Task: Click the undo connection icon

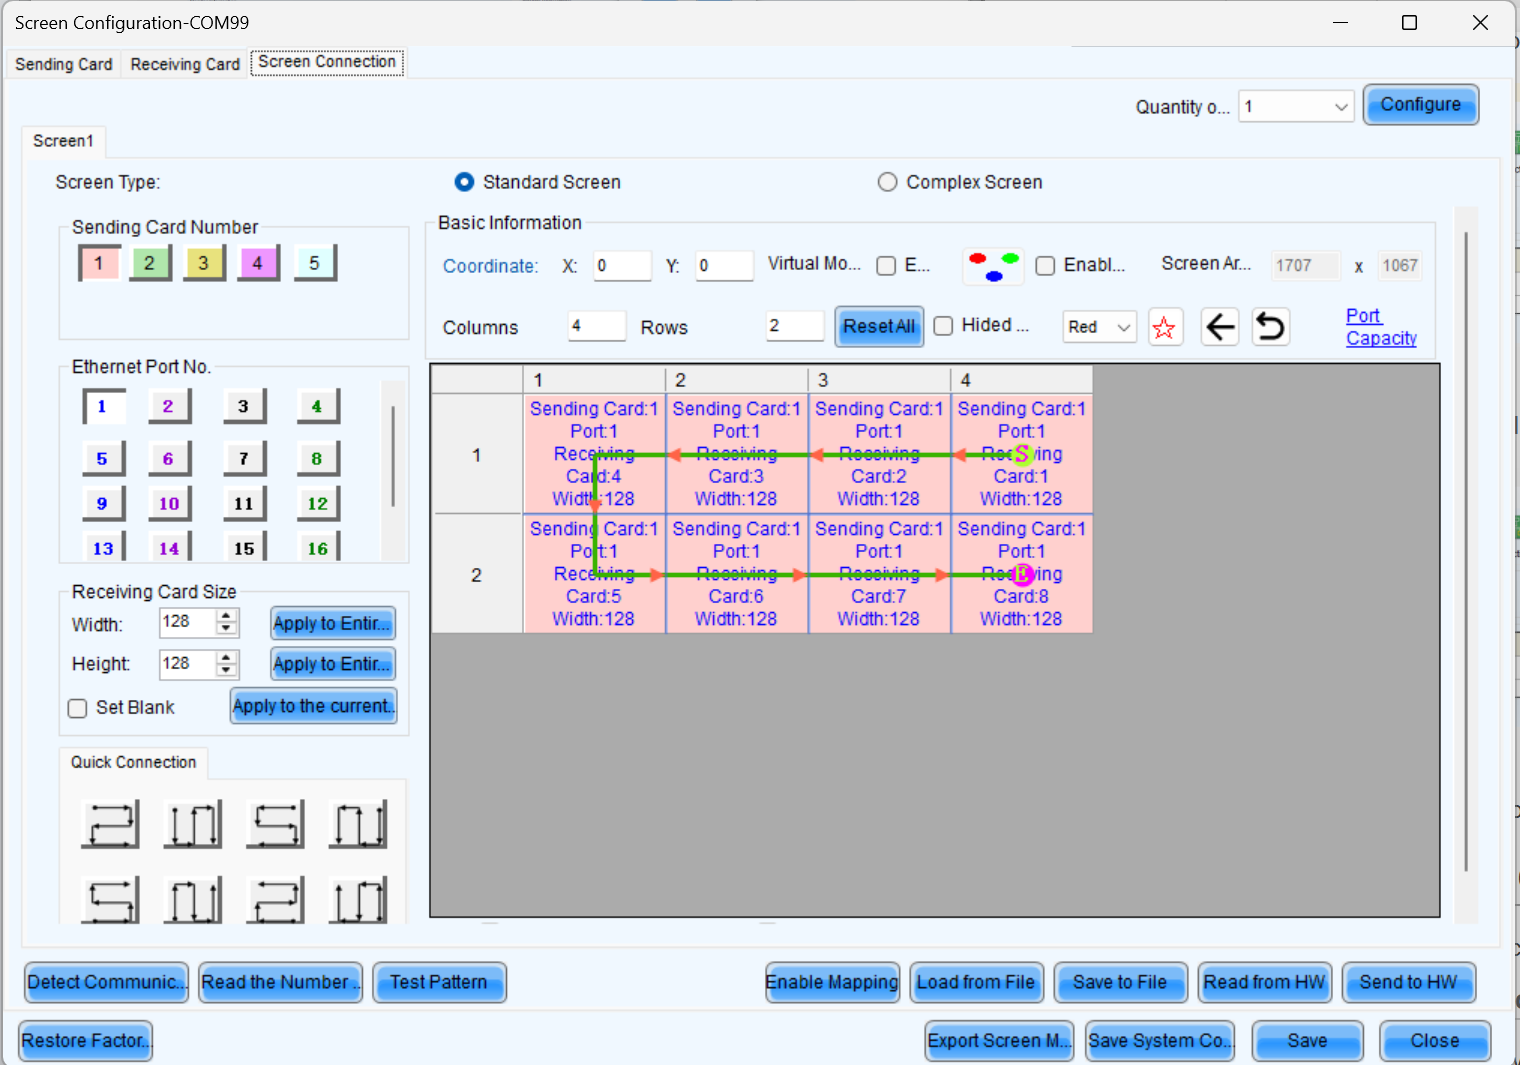Action: 1270,326
